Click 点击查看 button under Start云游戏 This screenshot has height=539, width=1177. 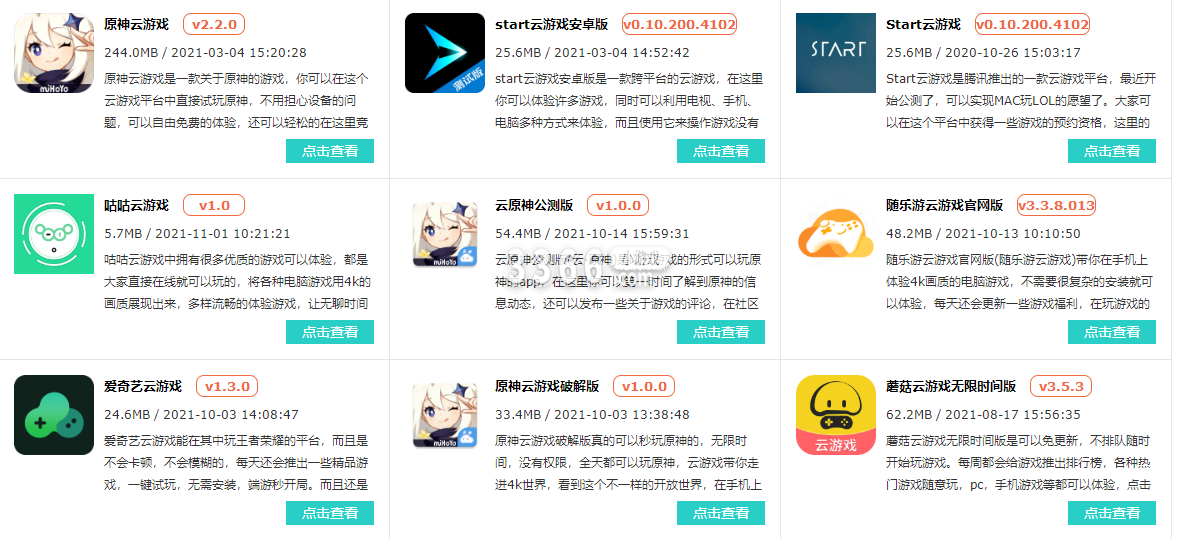[1112, 151]
